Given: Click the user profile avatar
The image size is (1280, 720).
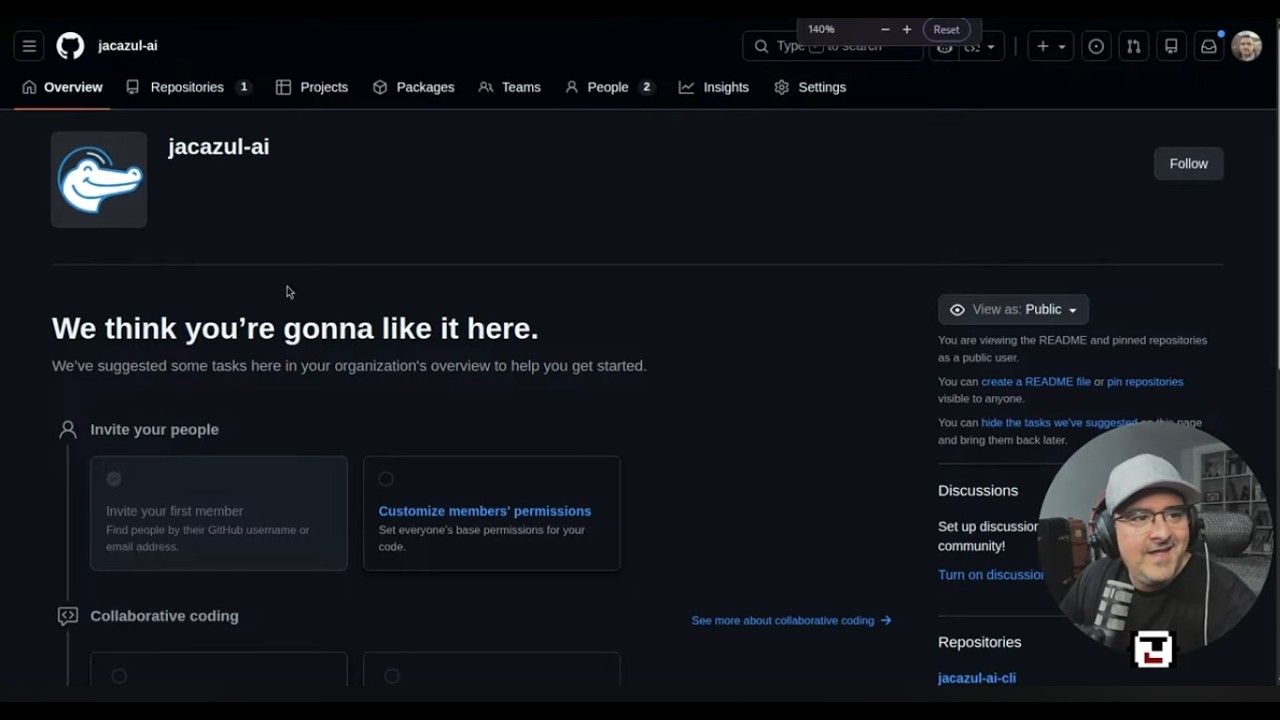Looking at the screenshot, I should (x=1247, y=46).
